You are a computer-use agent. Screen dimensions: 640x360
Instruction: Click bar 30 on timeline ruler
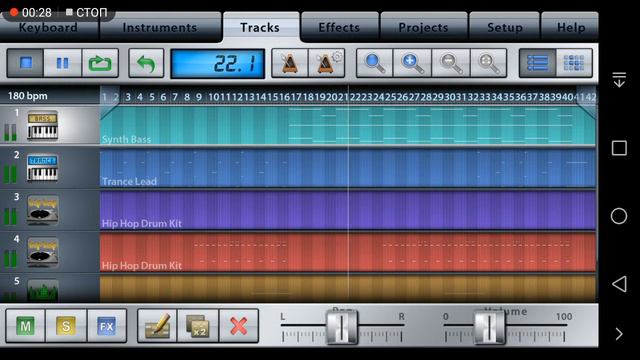pyautogui.click(x=449, y=97)
